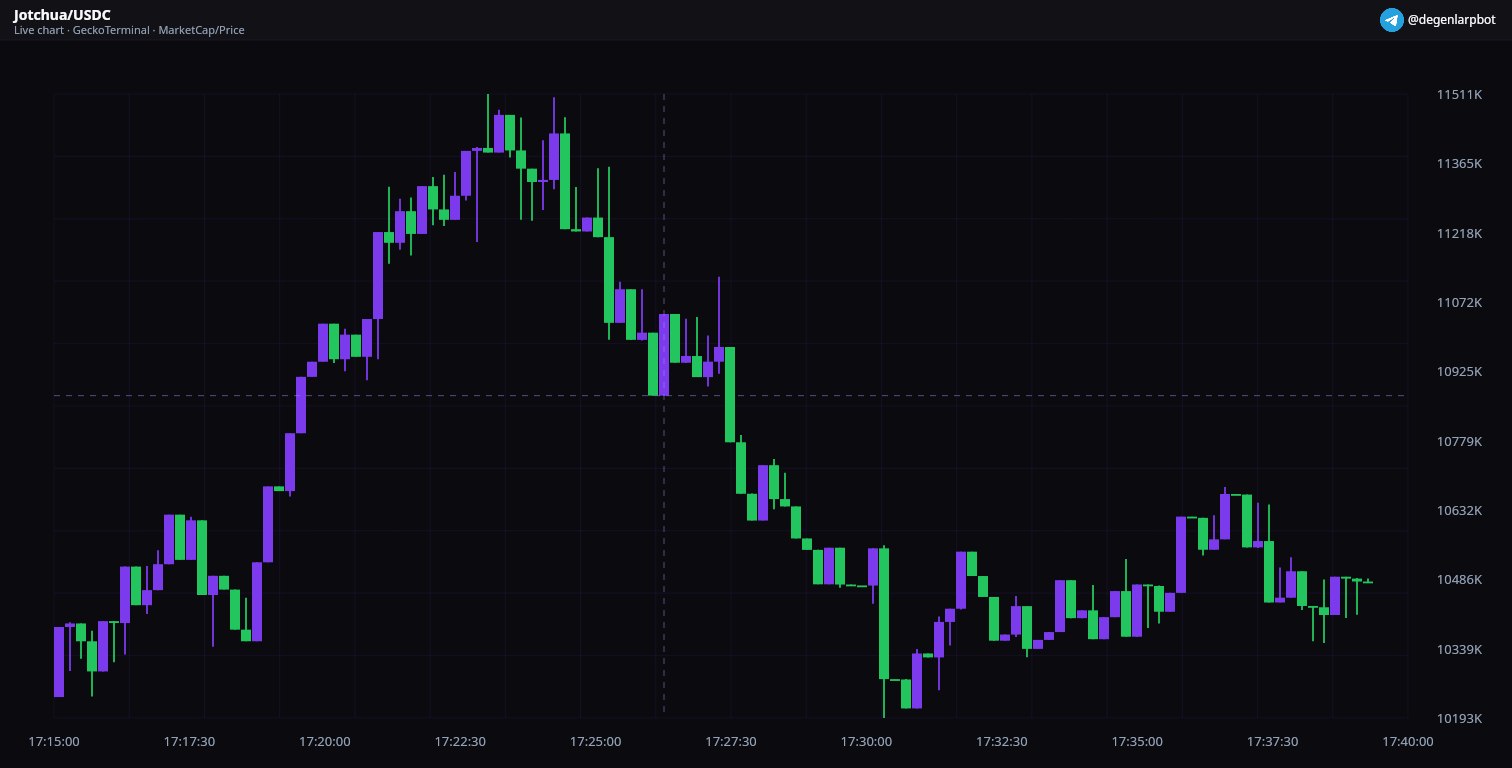Screen dimensions: 1512x768
Task: Click the 17:15:00 time axis label
Action: [54, 742]
